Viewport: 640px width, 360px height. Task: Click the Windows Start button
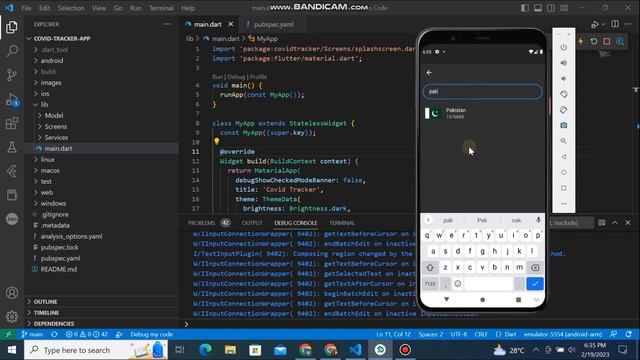pyautogui.click(x=12, y=350)
